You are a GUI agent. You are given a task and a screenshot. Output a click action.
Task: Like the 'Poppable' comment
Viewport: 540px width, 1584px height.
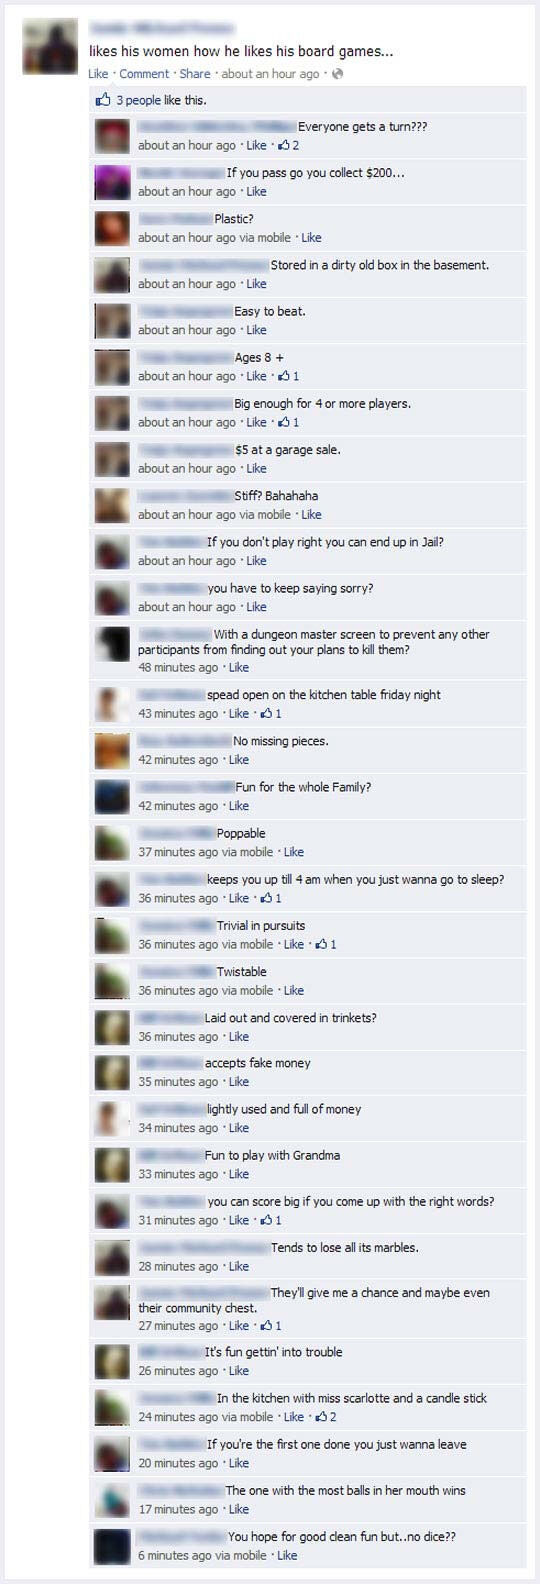294,852
